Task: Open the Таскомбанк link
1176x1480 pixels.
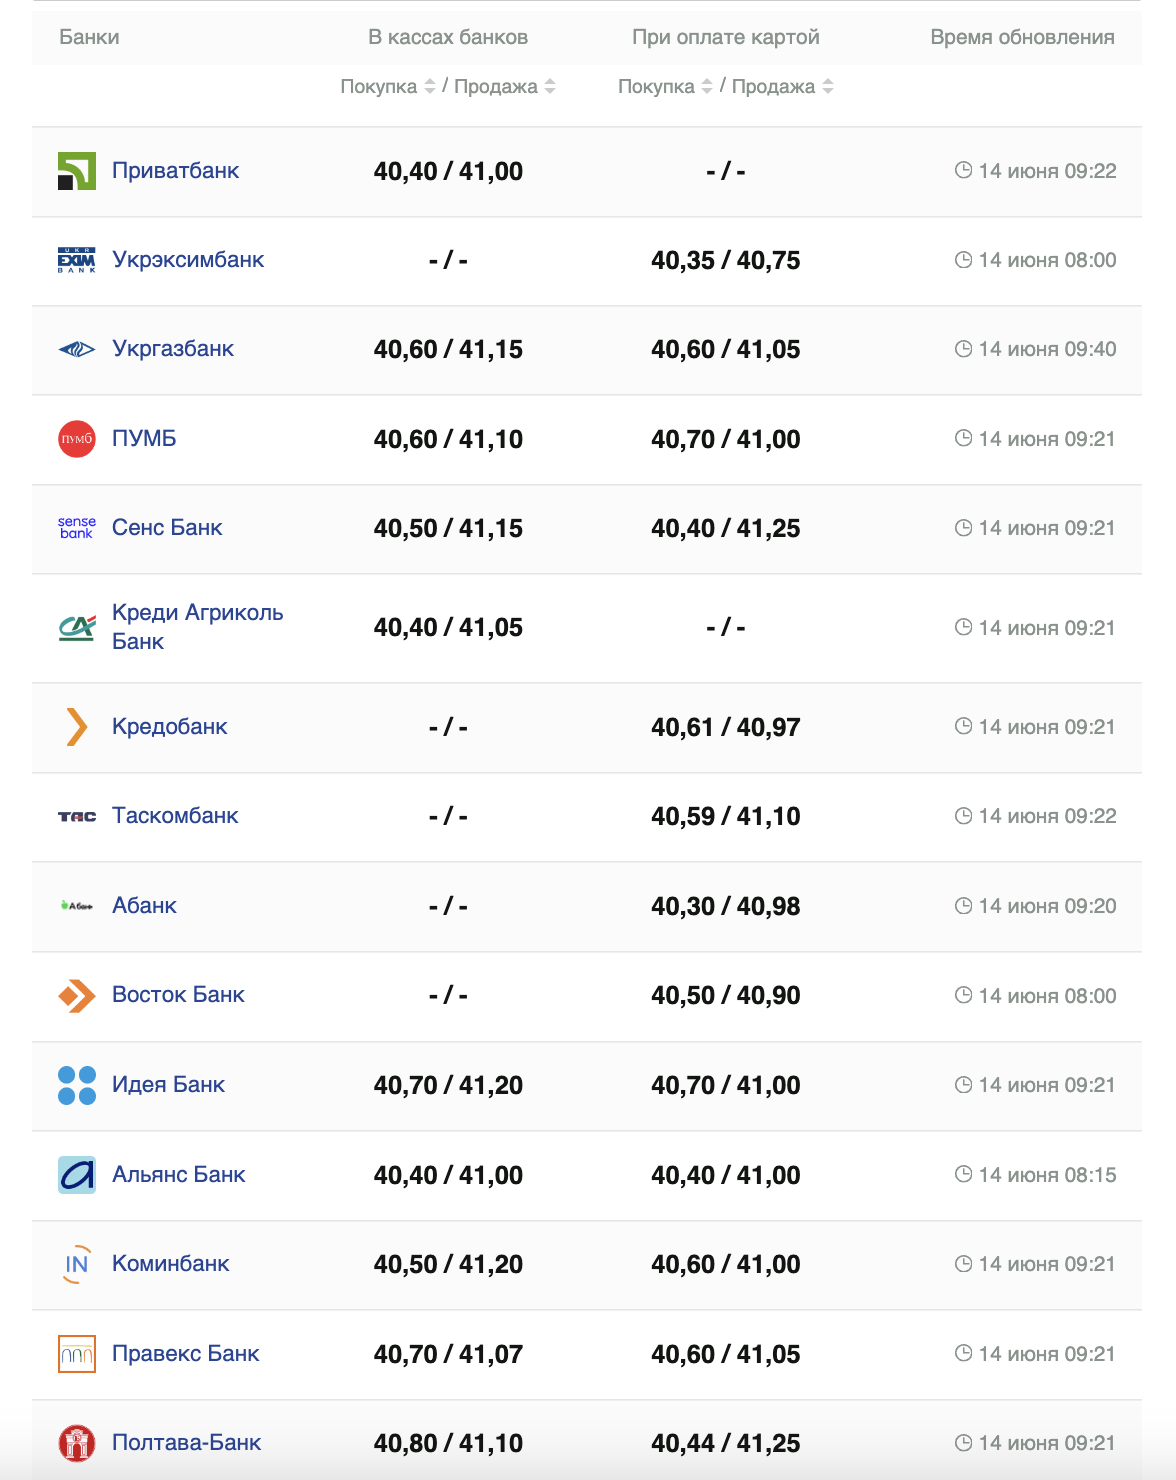Action: pos(175,816)
